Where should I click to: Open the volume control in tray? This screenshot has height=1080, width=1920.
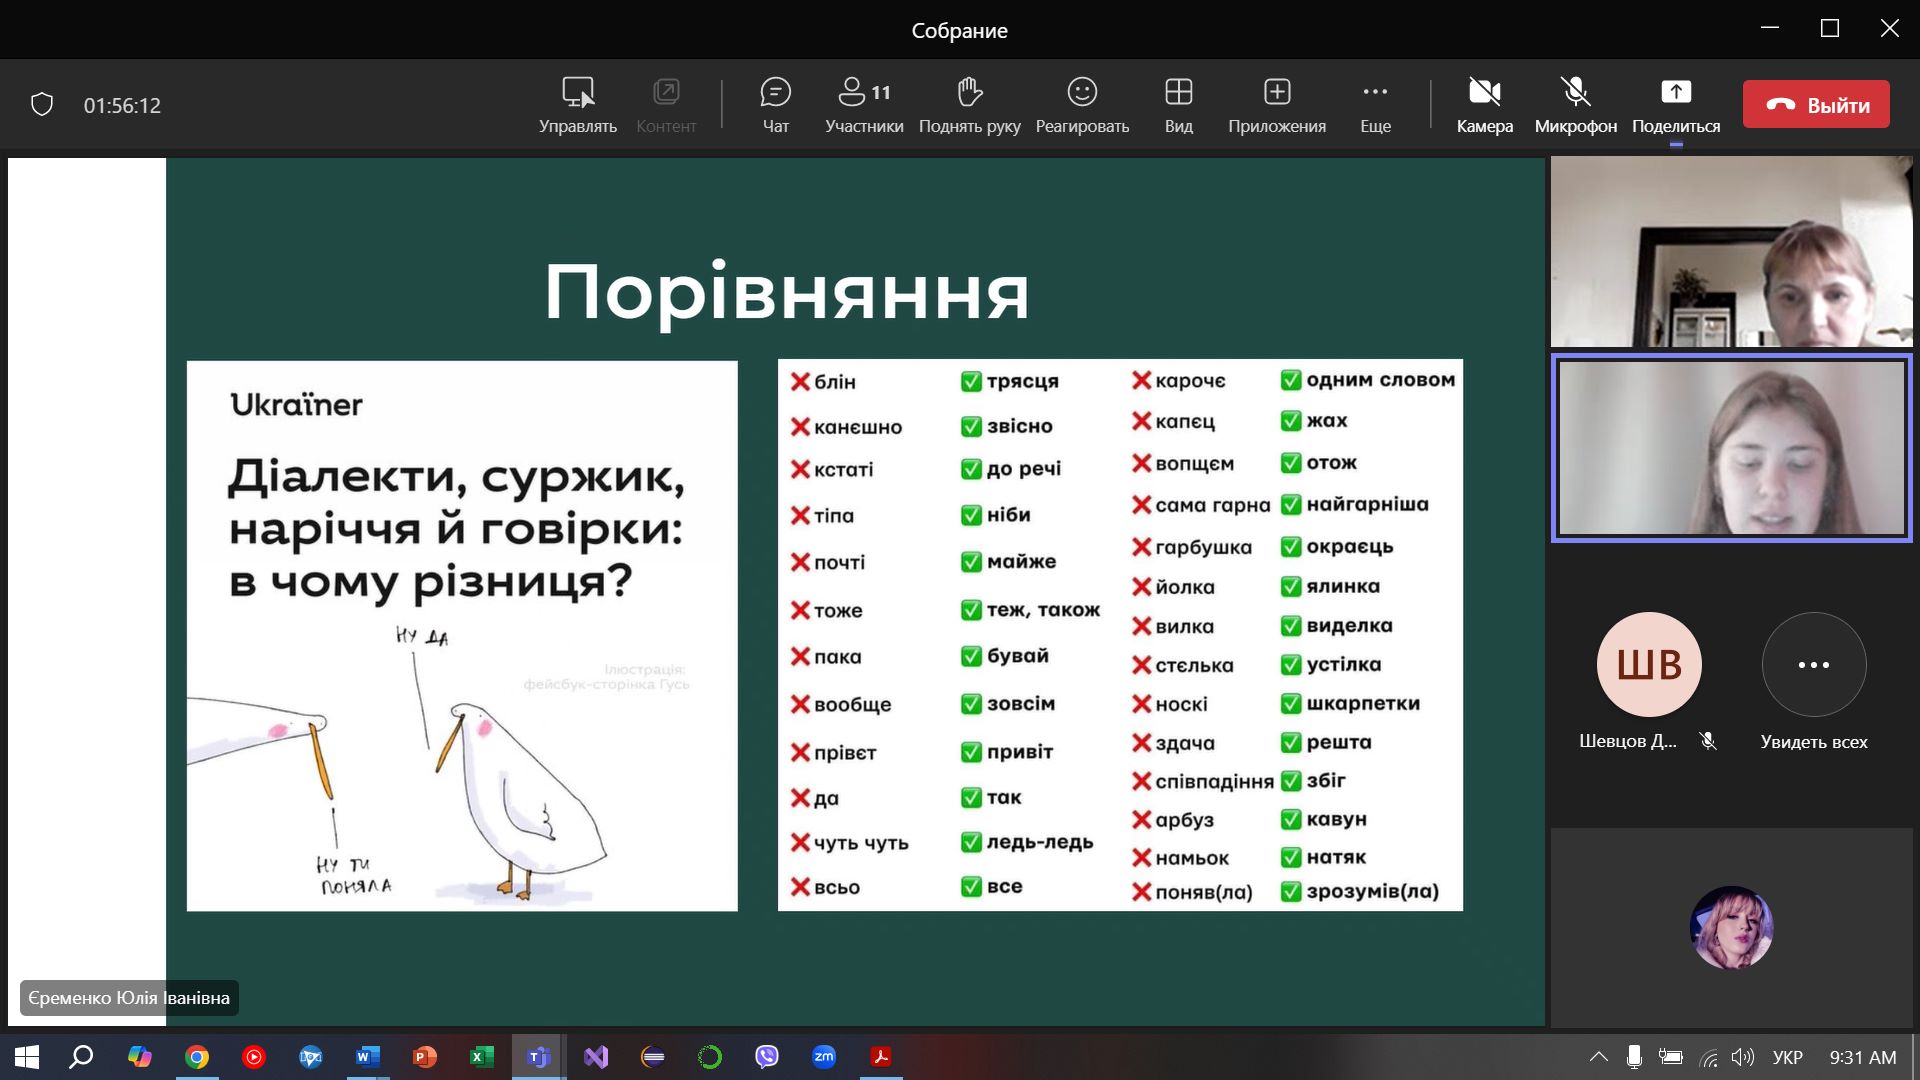click(x=1743, y=1057)
